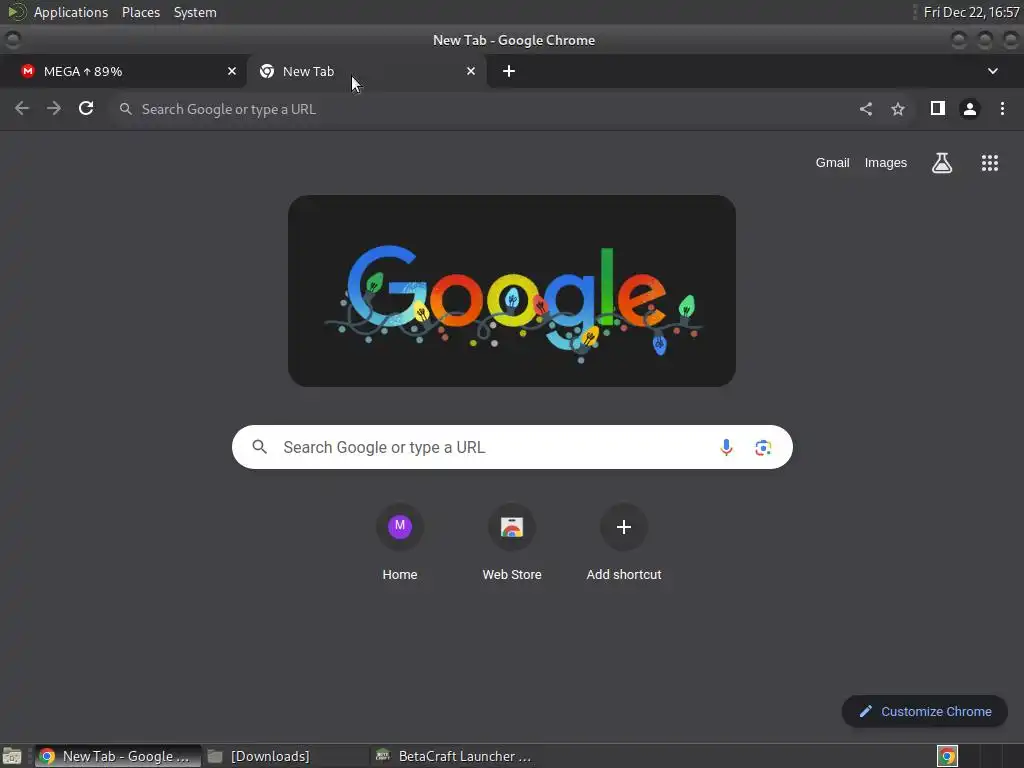
Task: Expand the tab search dropdown chevron
Action: click(x=993, y=71)
